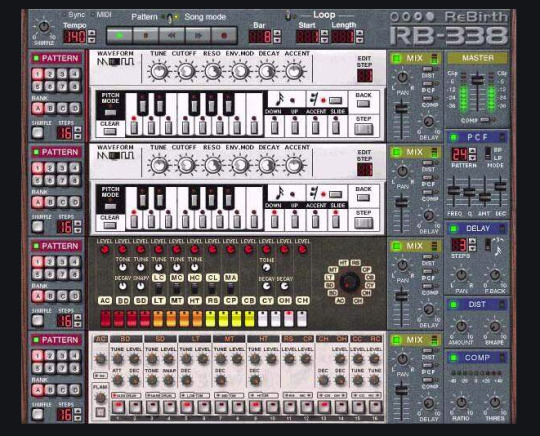Arm the red record button
Screen dimensions: 540x436
224,35
